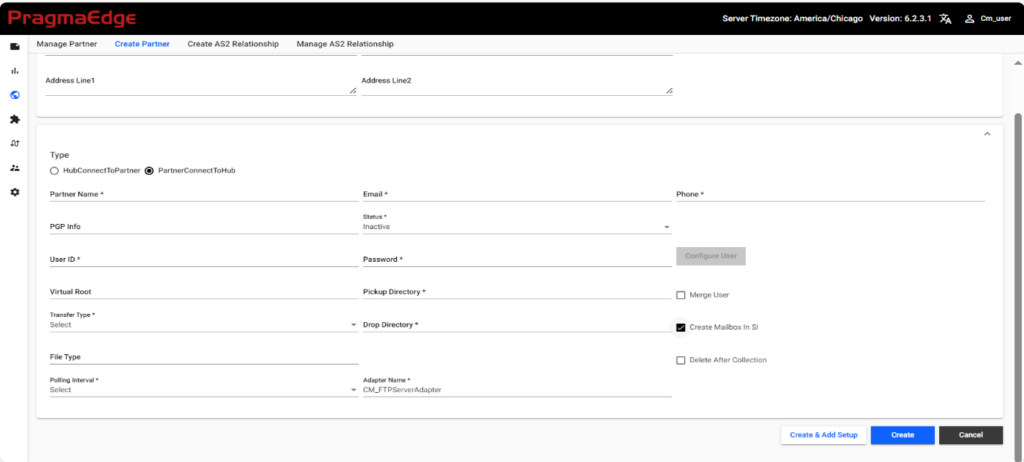Focus the PGP Info field
Screen dimensions: 1024x462
click(x=204, y=226)
